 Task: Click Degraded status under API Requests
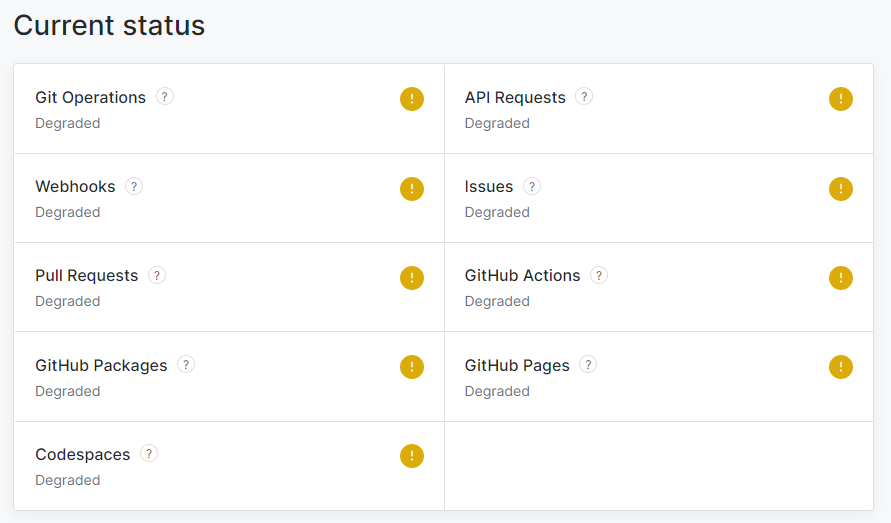pos(497,123)
